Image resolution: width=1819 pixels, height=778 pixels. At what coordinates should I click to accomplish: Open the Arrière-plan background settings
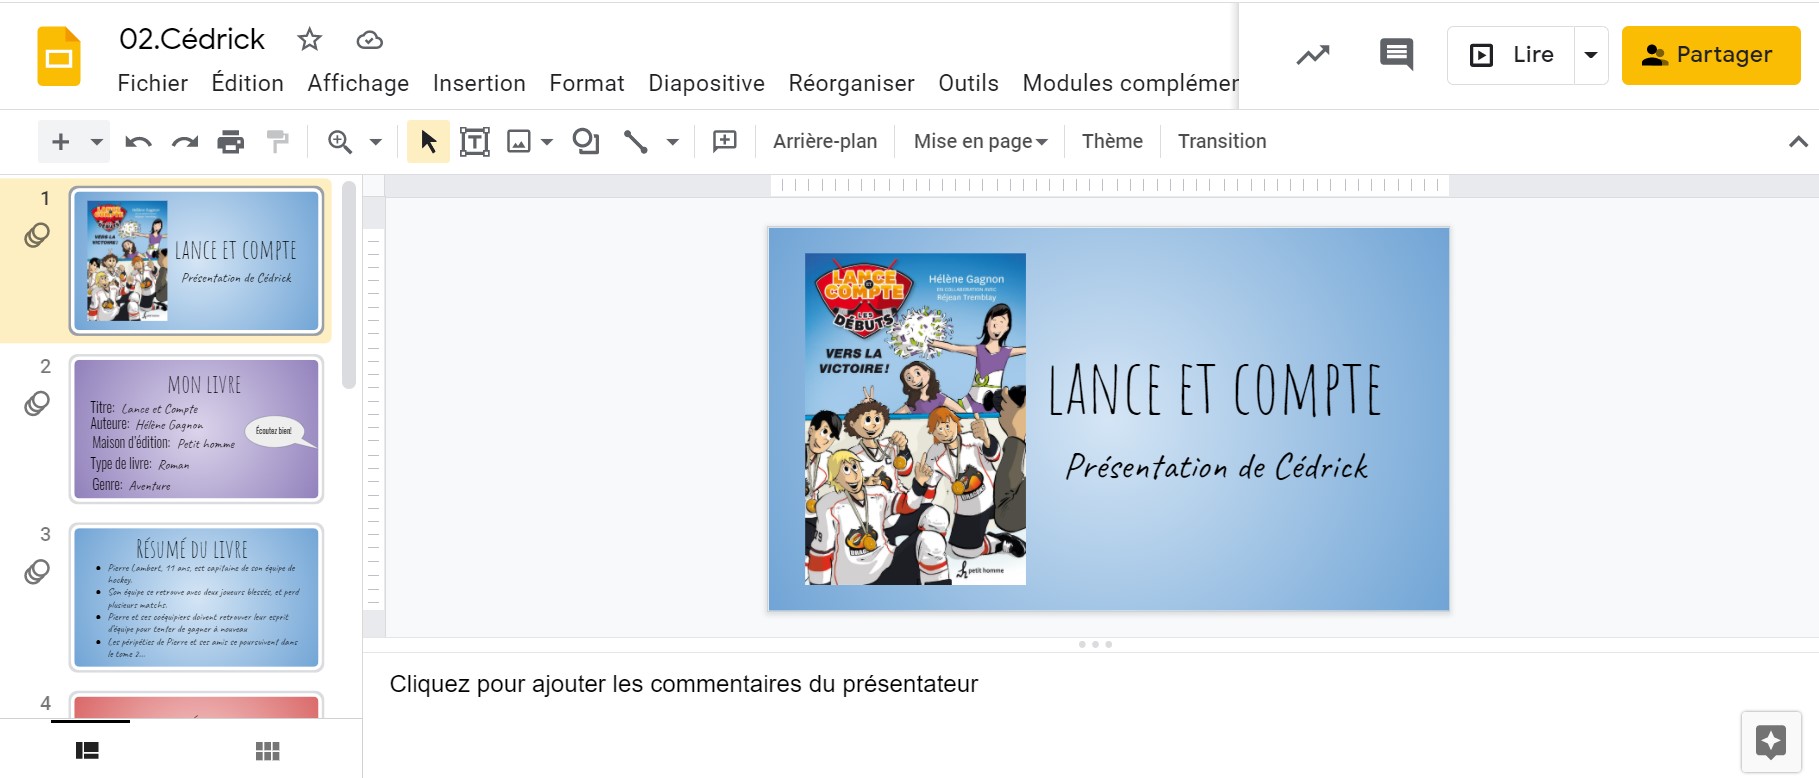(825, 142)
